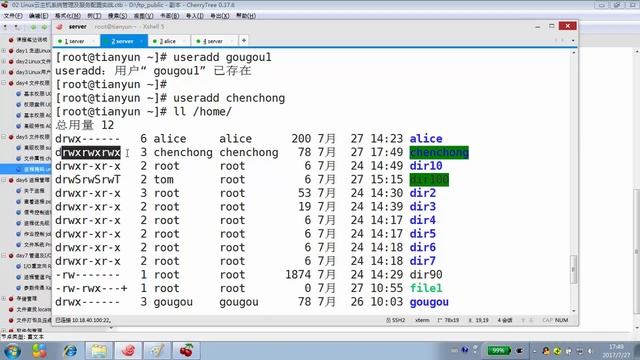This screenshot has width=640, height=360.
Task: Collapse the day7 tree node
Action: [x=4, y=256]
